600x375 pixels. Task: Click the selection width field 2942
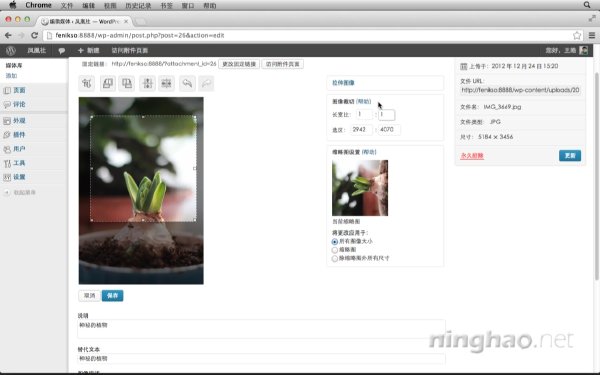click(x=362, y=130)
